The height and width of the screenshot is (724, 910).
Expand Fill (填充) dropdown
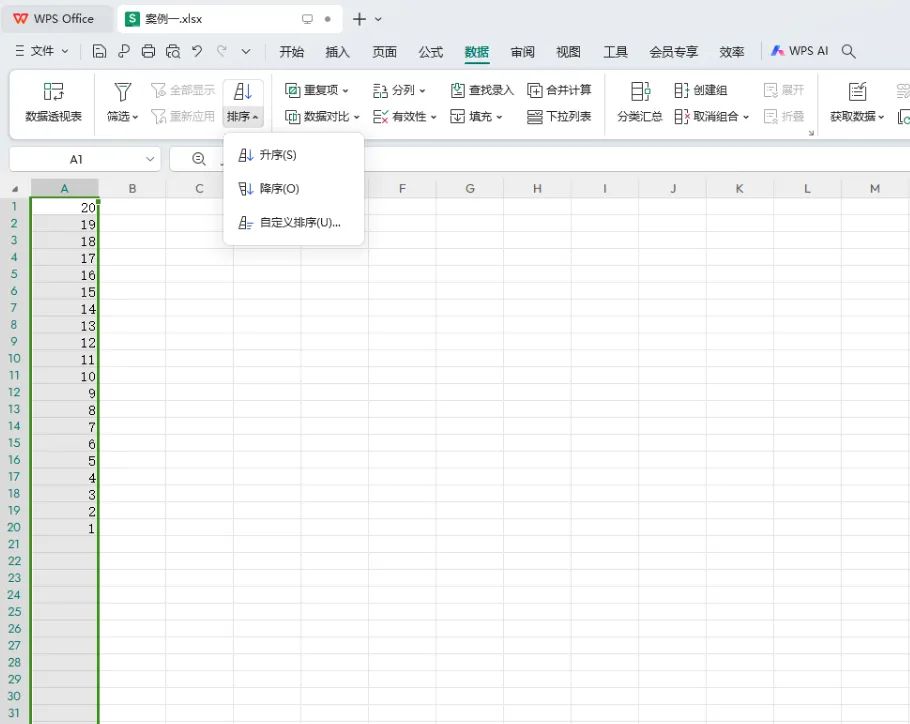pos(499,117)
